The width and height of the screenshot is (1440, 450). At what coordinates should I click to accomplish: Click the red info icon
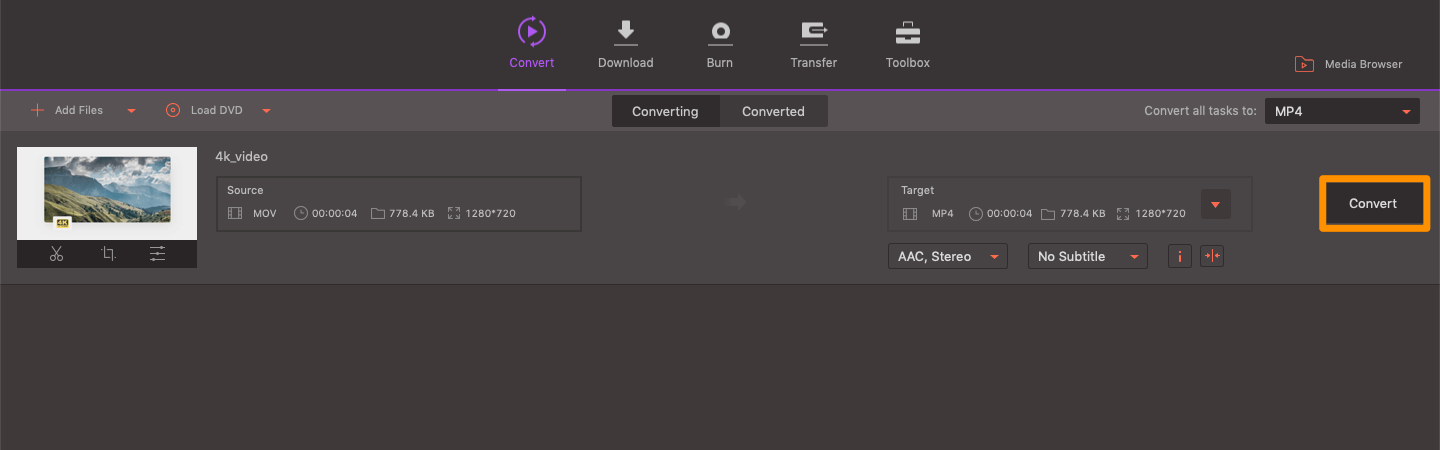click(1180, 256)
